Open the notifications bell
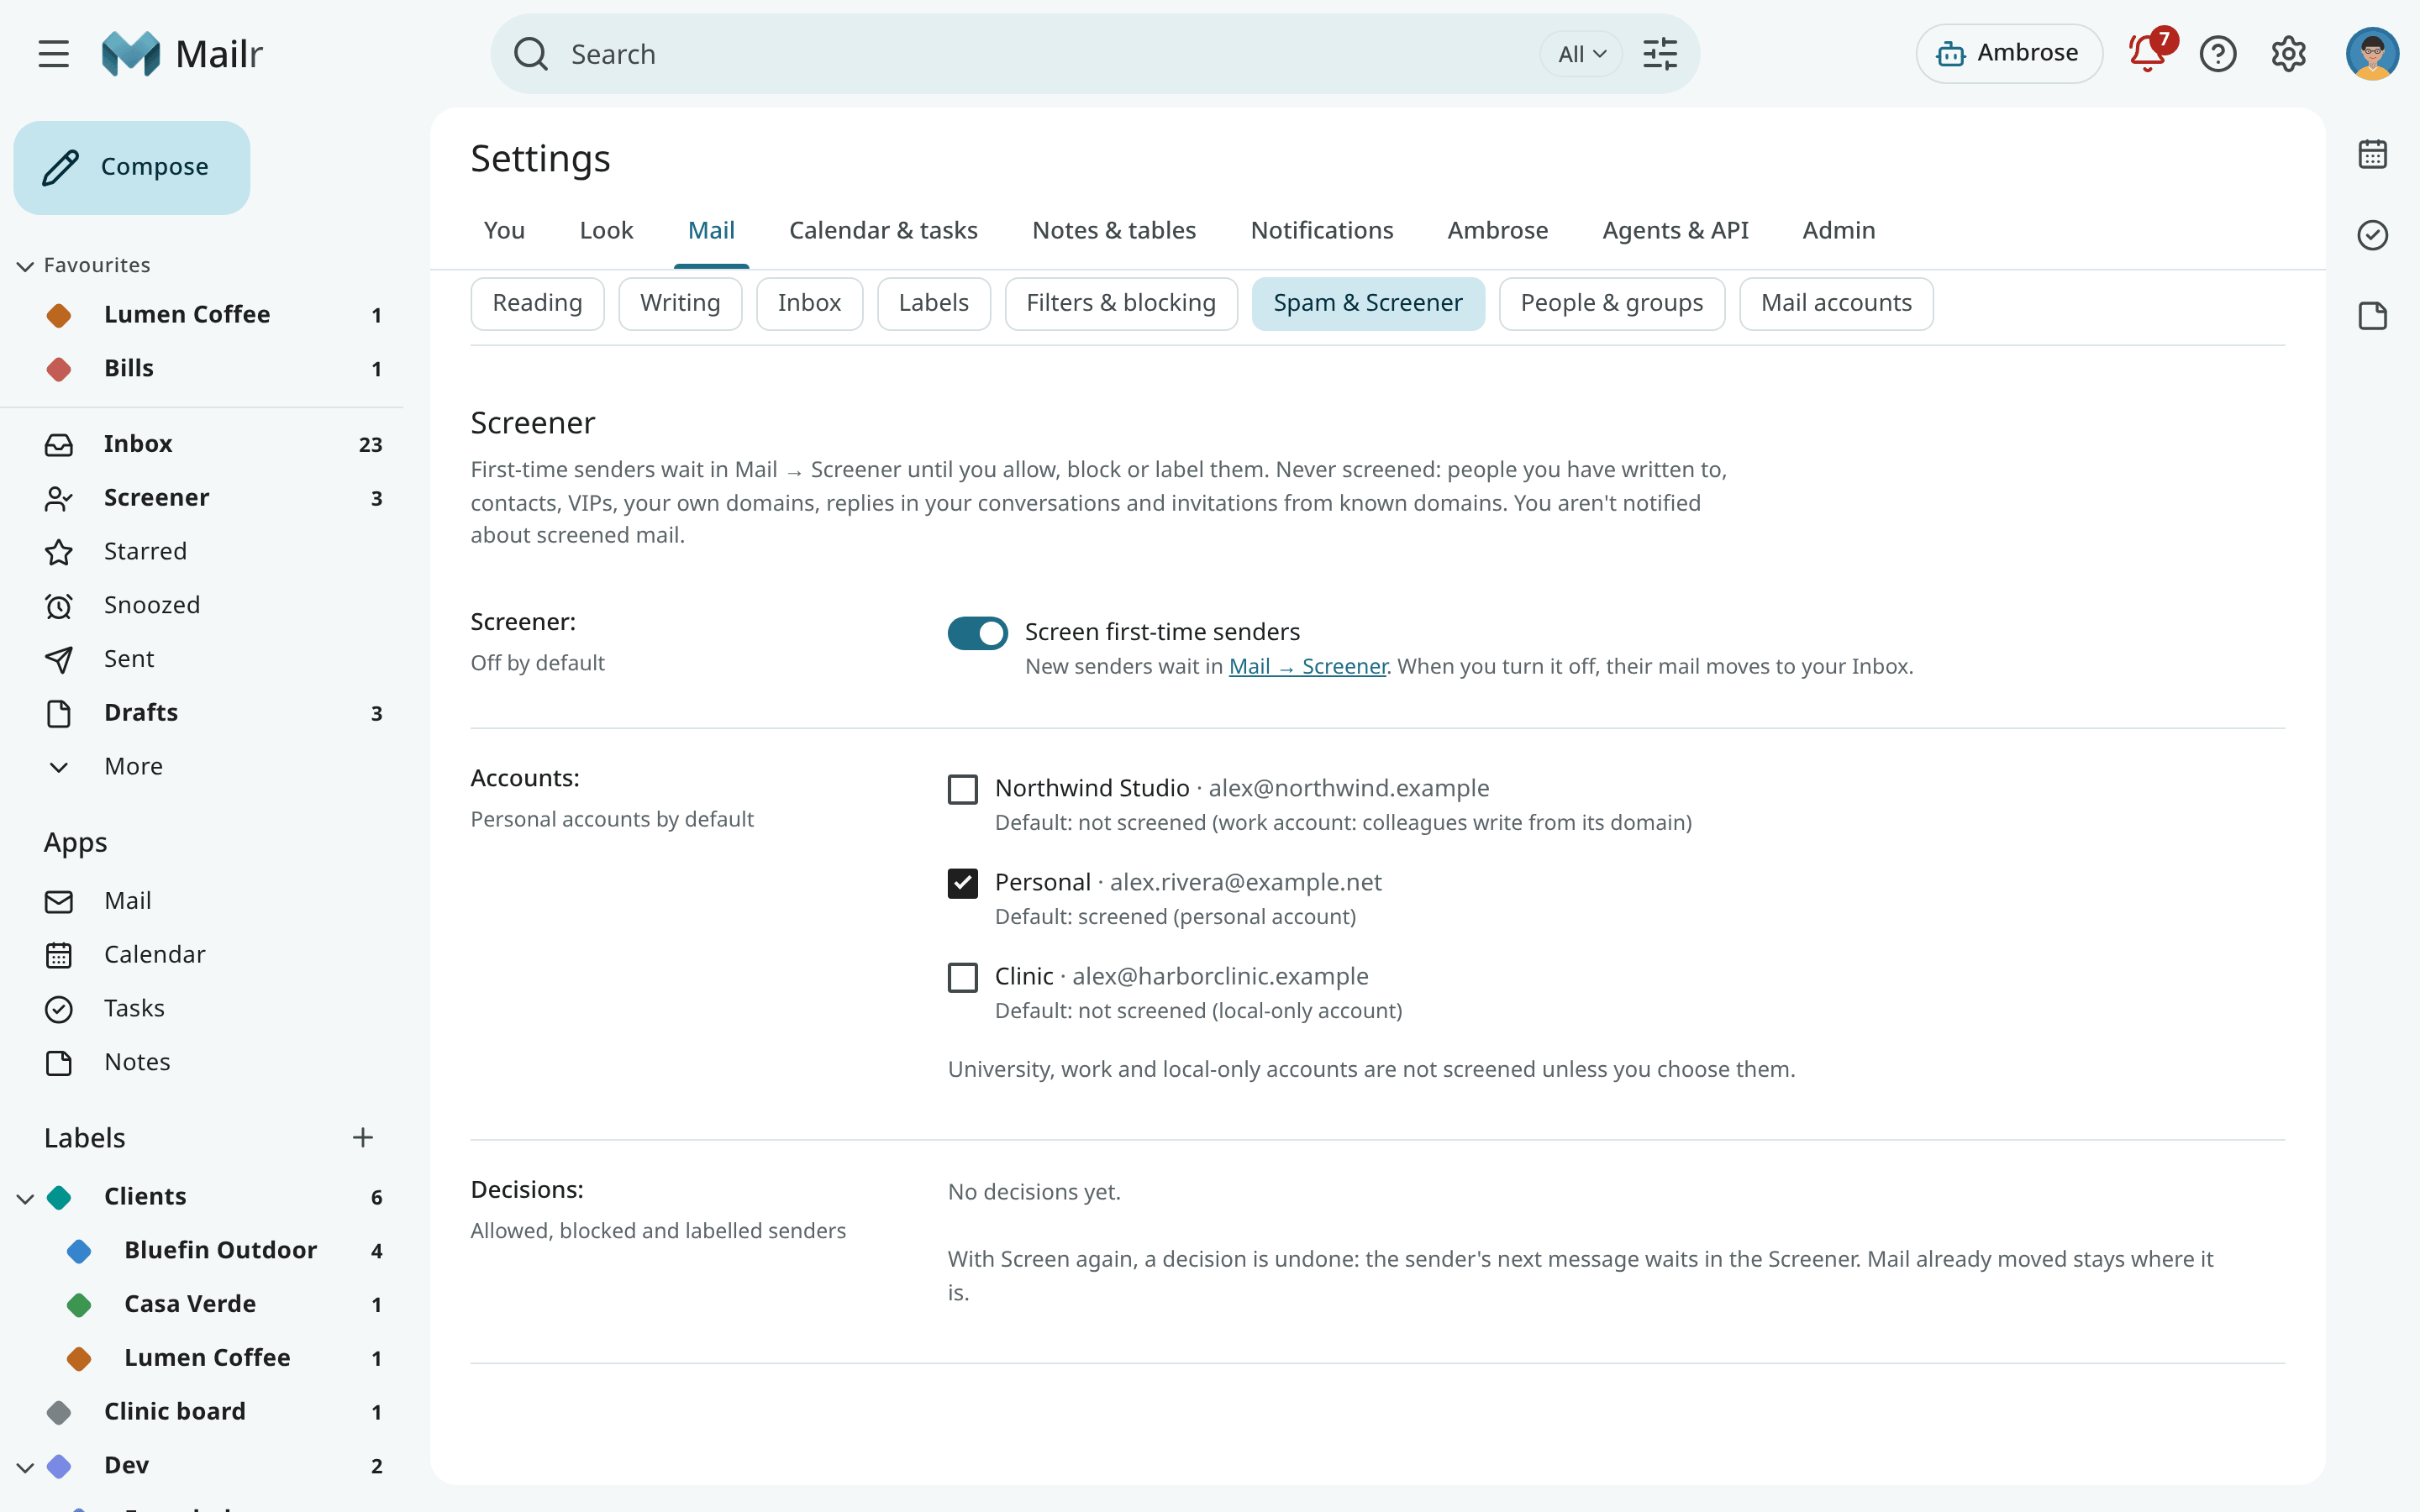 pos(2147,54)
